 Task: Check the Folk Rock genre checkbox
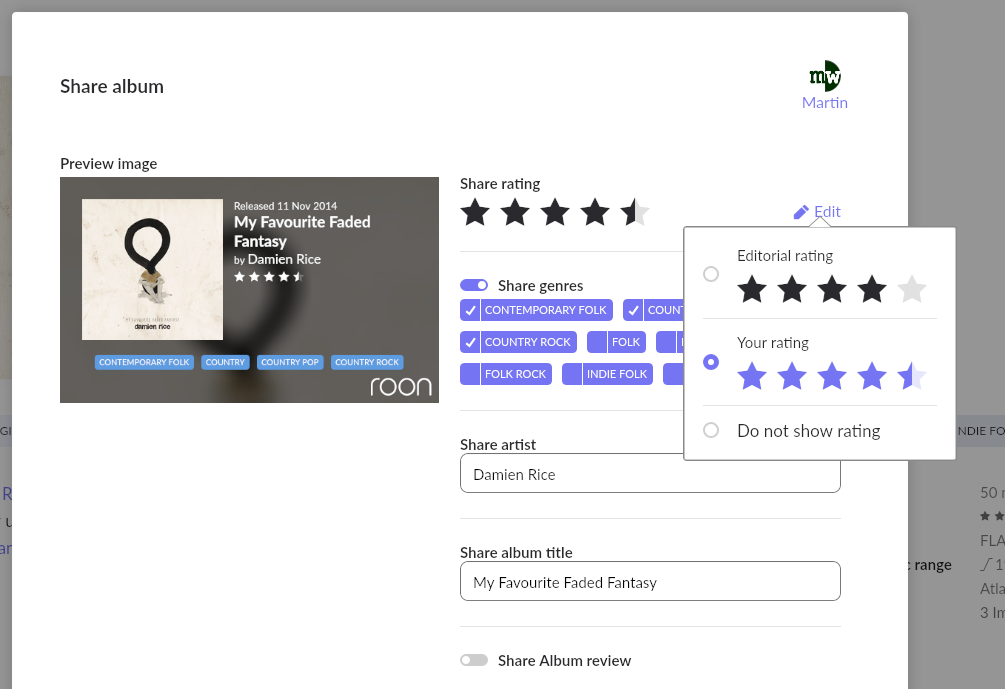470,374
